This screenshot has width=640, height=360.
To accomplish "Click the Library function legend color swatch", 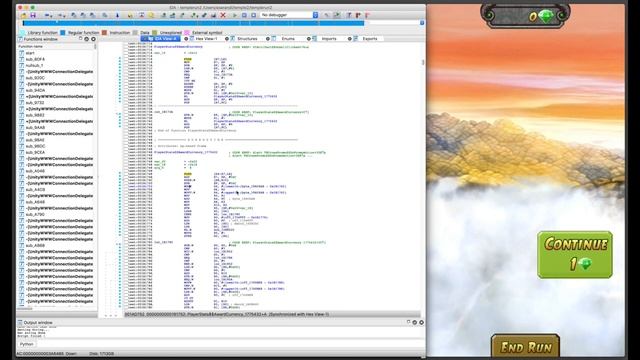I will coord(22,33).
